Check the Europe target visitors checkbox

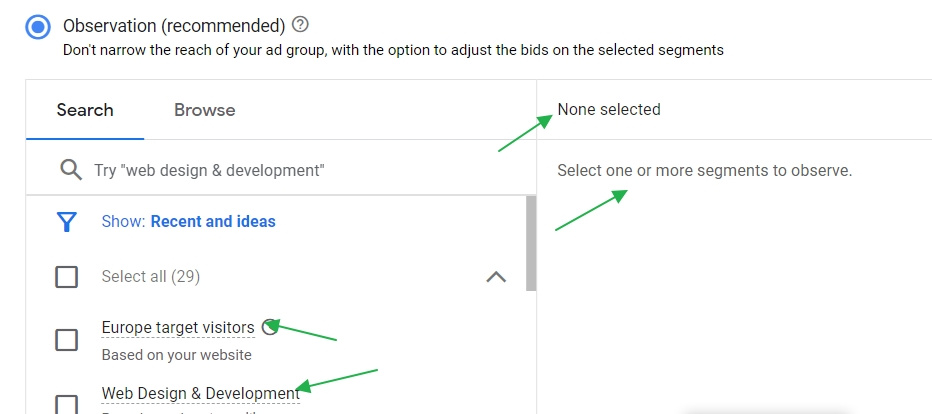pyautogui.click(x=67, y=340)
